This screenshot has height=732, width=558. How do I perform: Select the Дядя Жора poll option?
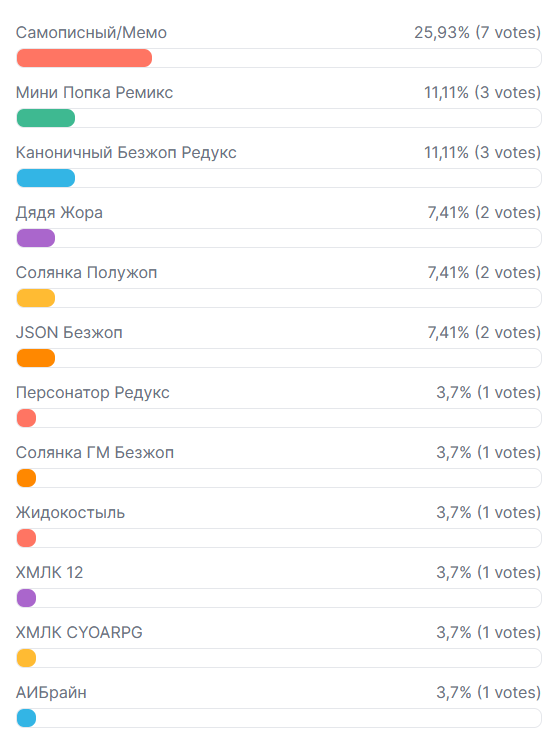59,213
